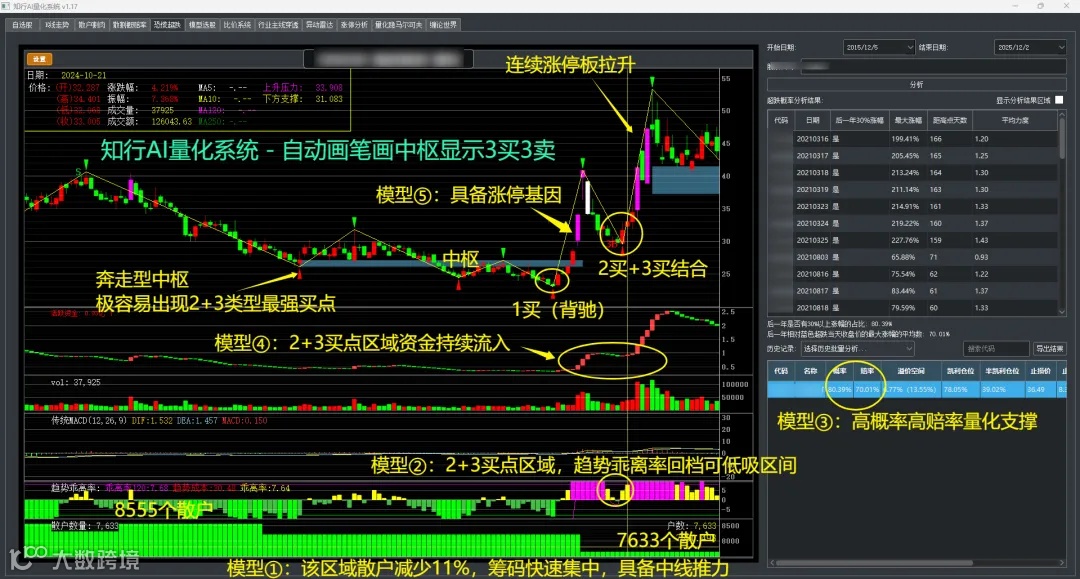This screenshot has width=1080, height=579.
Task: Click the 概率 column header in lower table
Action: pos(839,371)
